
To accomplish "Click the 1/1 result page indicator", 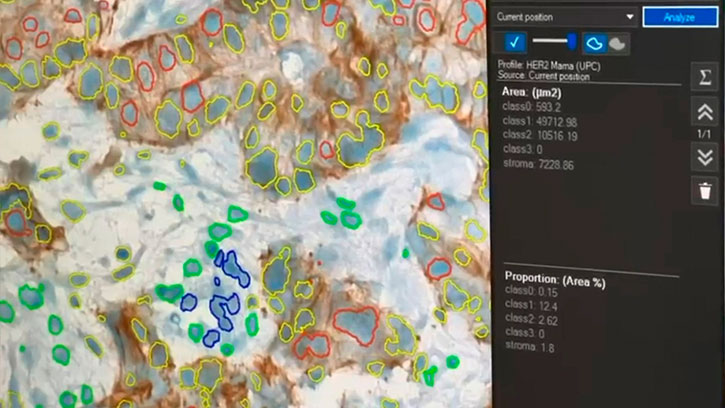I will coord(704,134).
